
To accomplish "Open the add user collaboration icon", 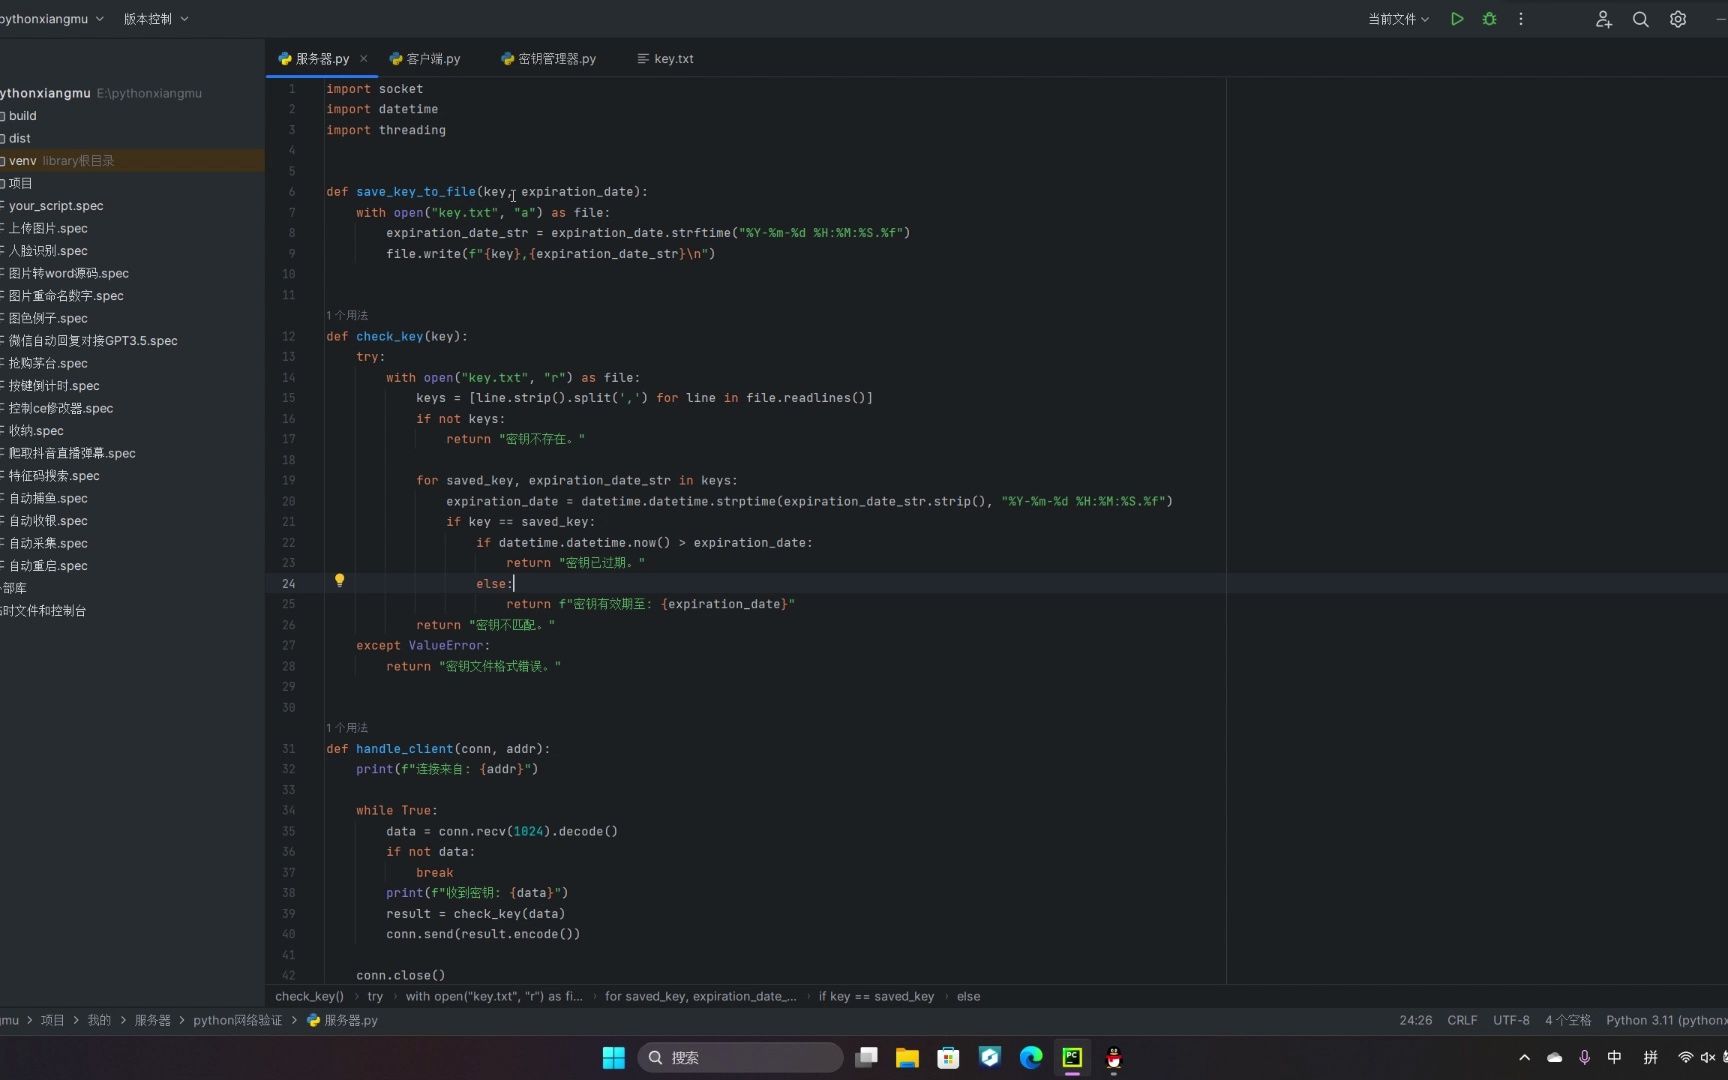I will (1604, 19).
